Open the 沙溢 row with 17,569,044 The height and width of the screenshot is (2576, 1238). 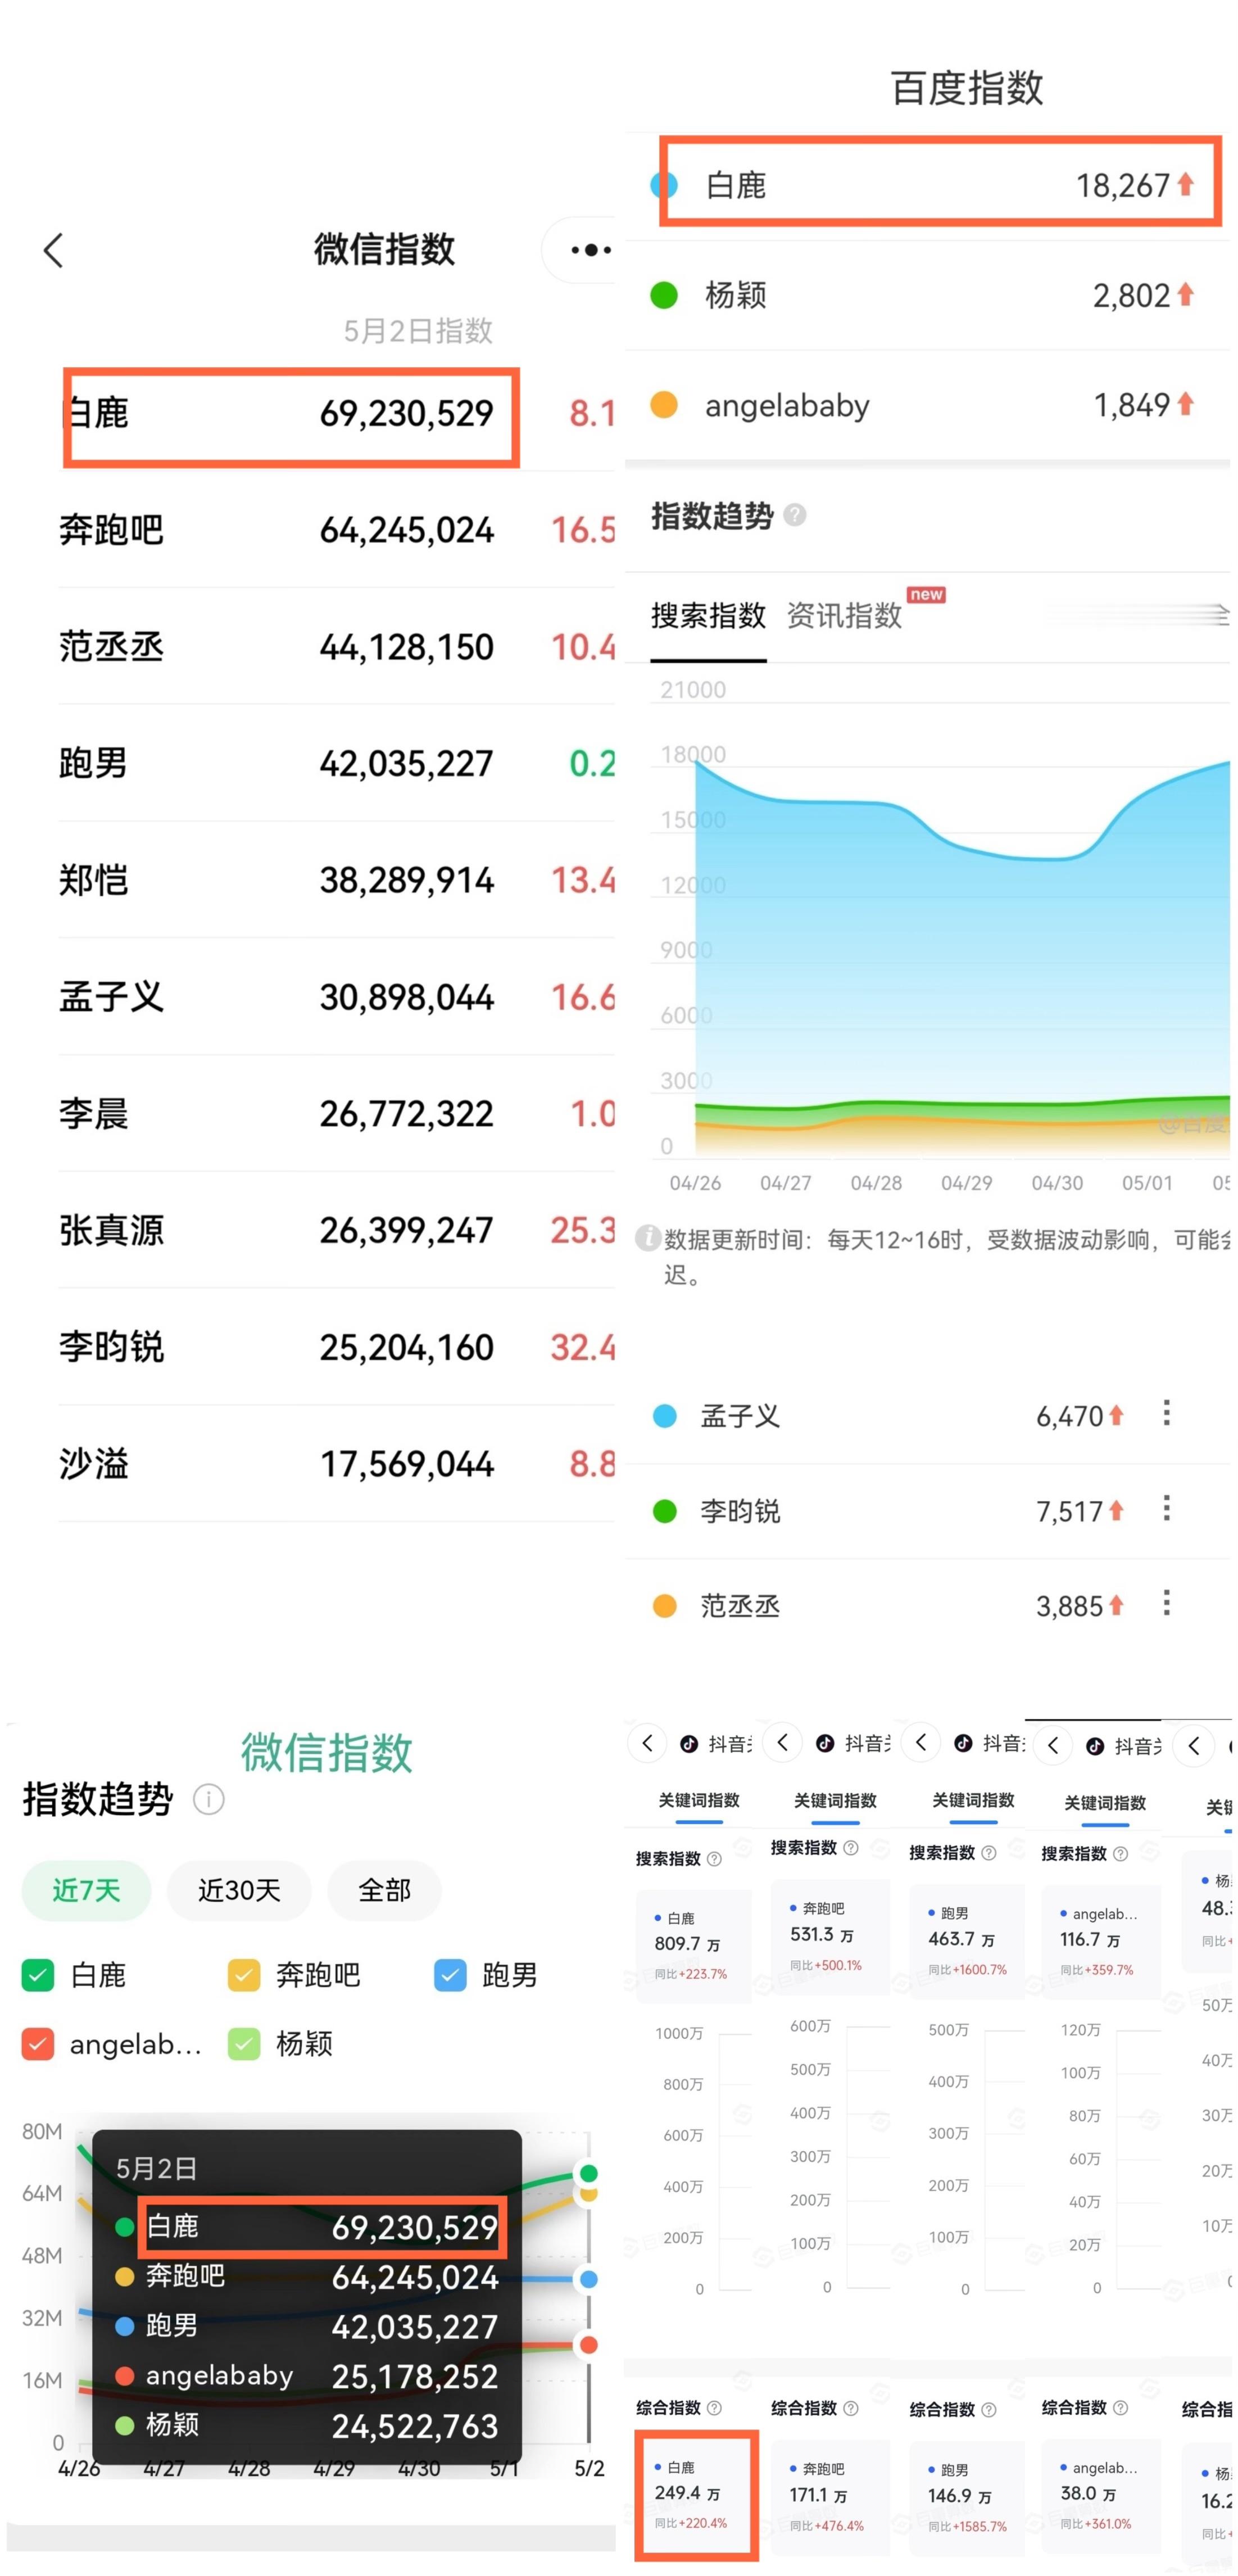pos(336,1464)
